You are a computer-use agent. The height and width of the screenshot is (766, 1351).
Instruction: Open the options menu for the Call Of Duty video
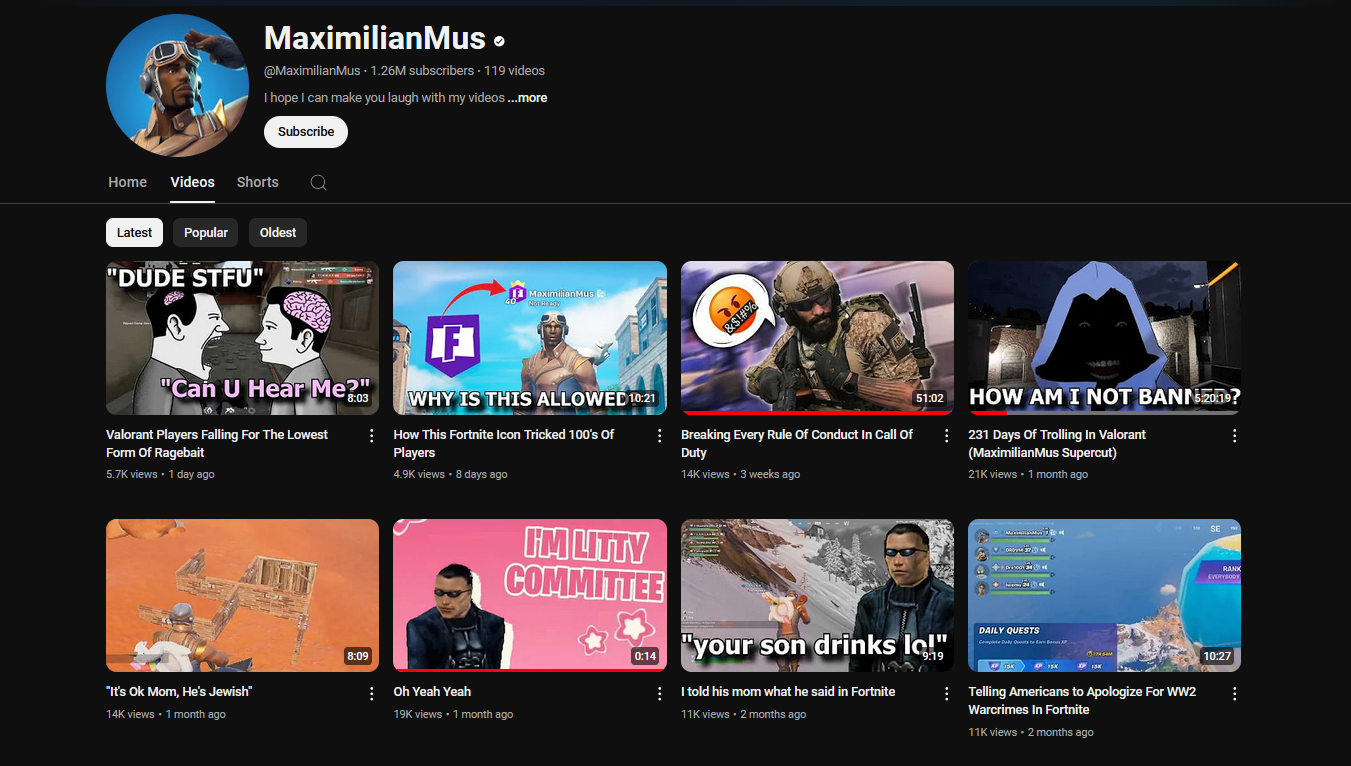click(x=946, y=436)
